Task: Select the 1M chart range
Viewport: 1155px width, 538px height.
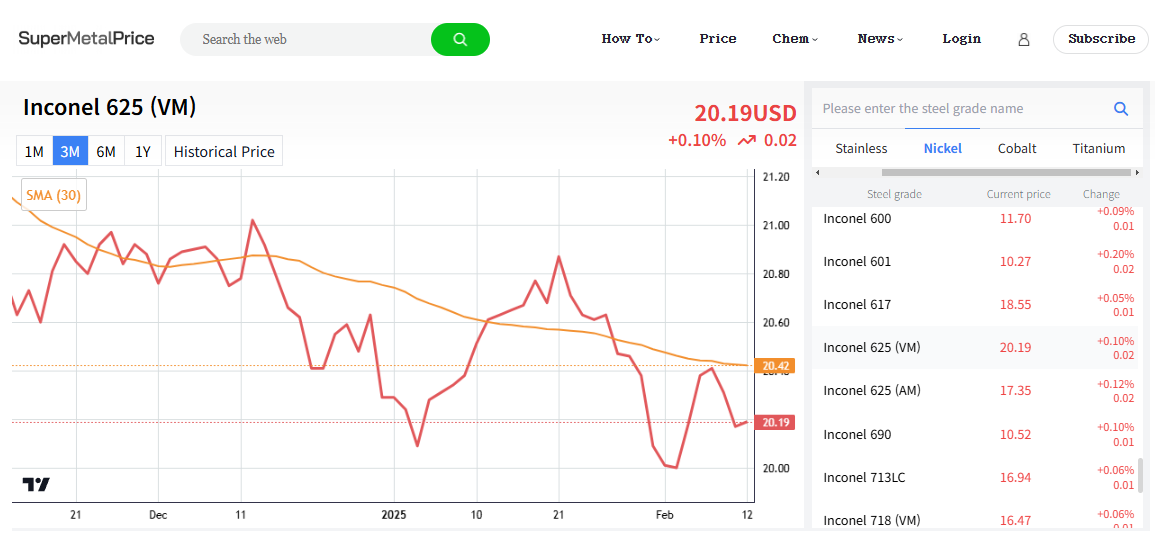Action: pyautogui.click(x=34, y=152)
